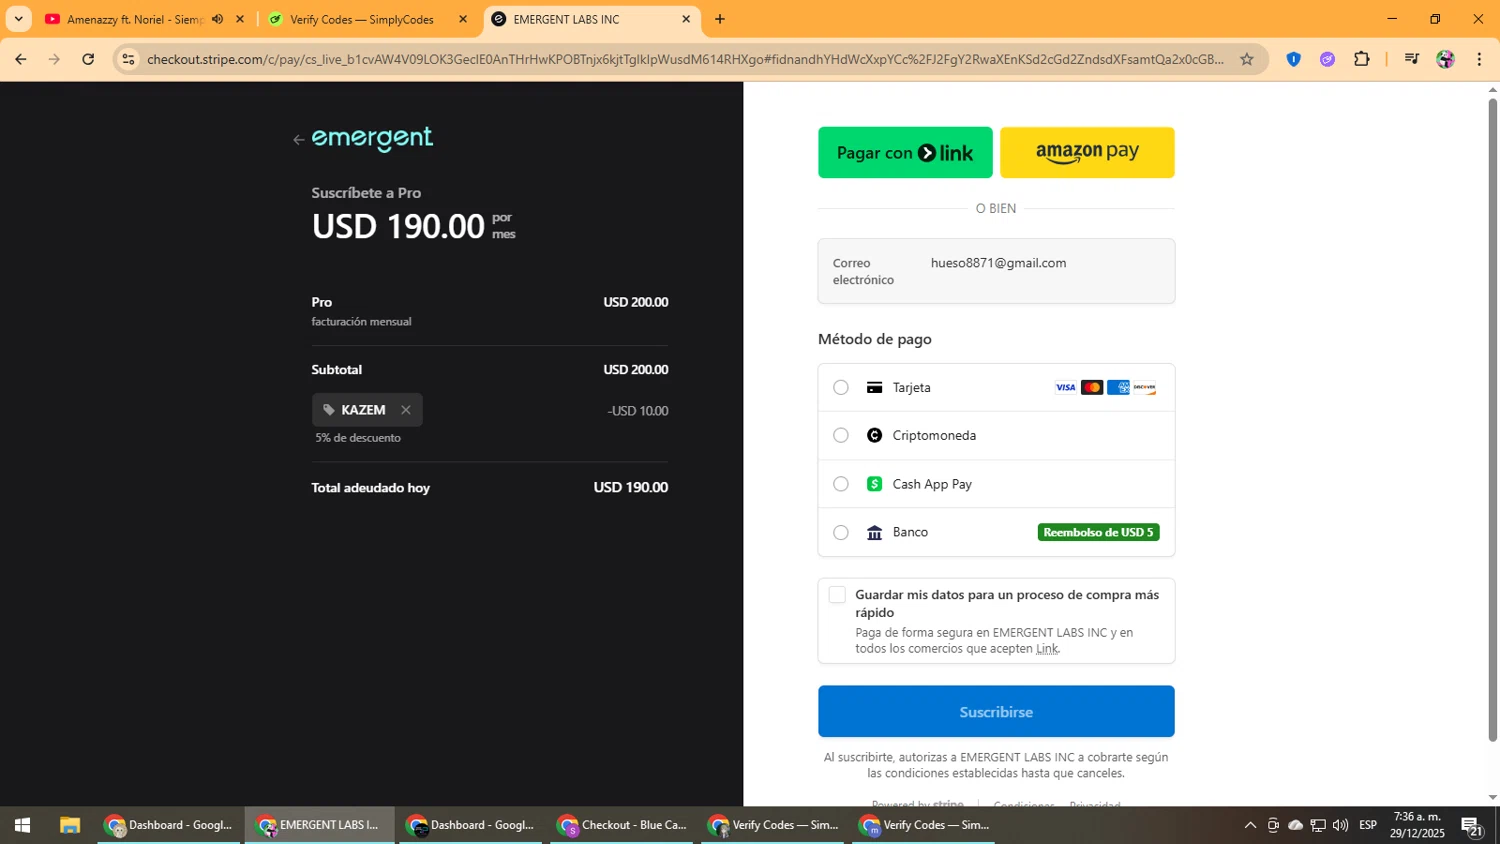Screen dimensions: 1500x844
Task: Open the Chrome profile avatar
Action: 1445,59
